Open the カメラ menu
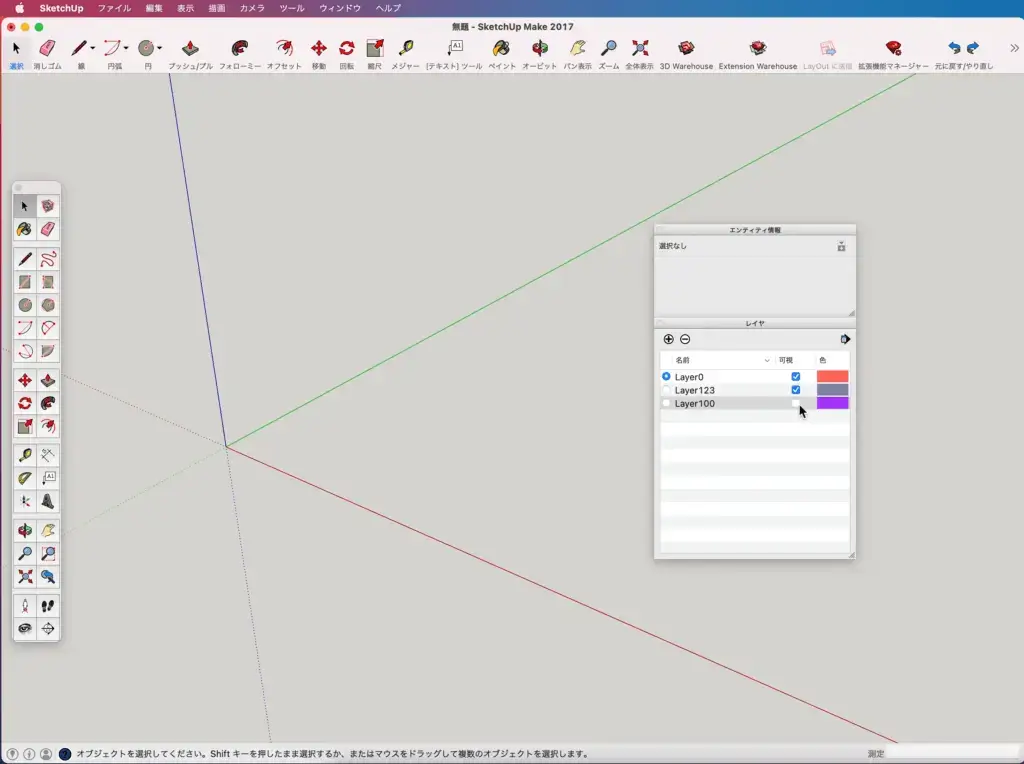 [252, 8]
